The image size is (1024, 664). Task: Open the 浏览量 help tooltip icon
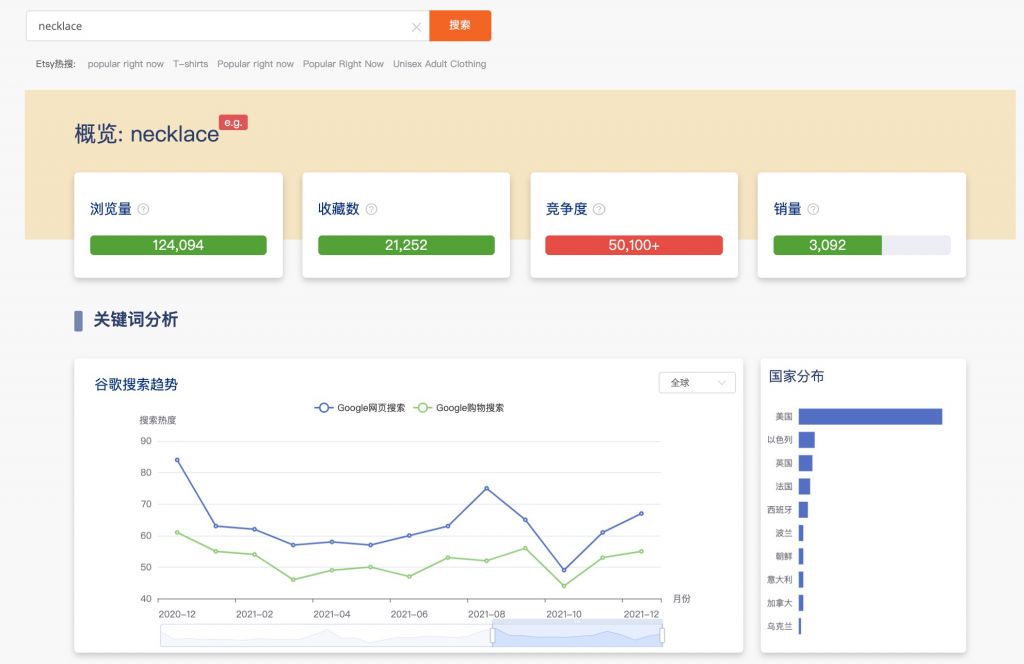(x=143, y=209)
